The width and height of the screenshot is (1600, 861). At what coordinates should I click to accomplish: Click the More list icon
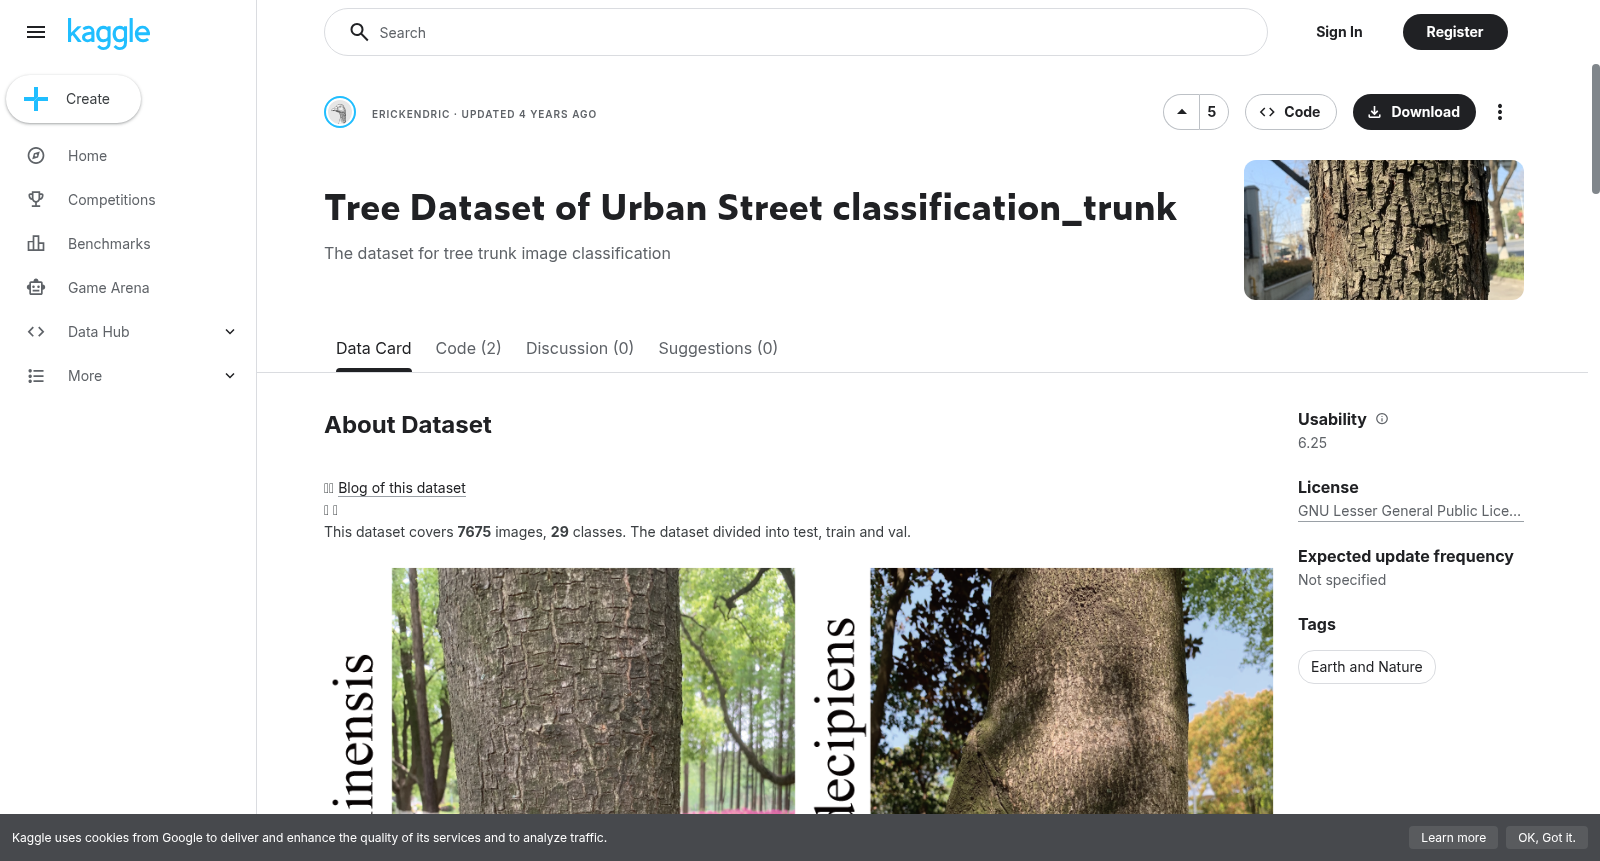tap(36, 376)
